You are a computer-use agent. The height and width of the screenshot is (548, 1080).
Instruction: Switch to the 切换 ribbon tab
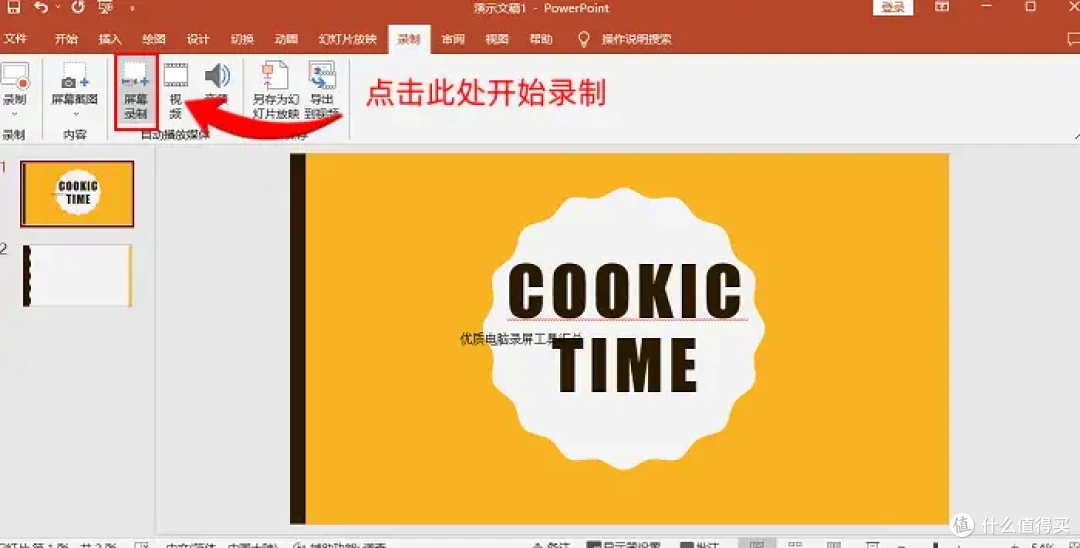242,39
